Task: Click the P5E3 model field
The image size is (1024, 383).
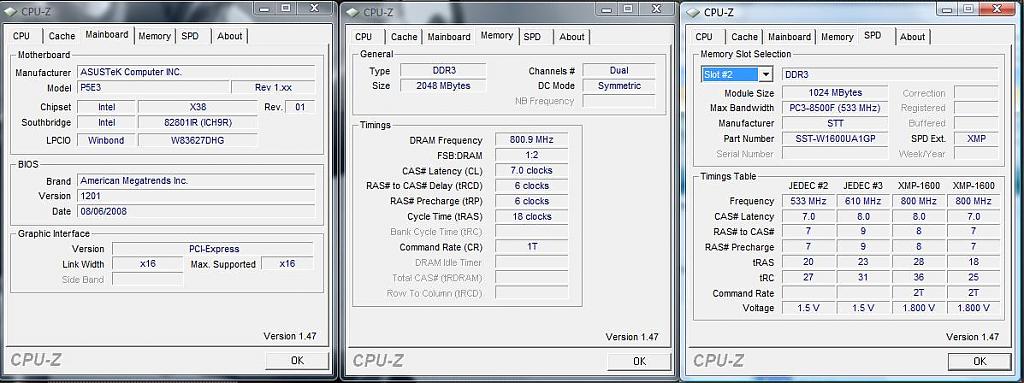Action: point(153,88)
